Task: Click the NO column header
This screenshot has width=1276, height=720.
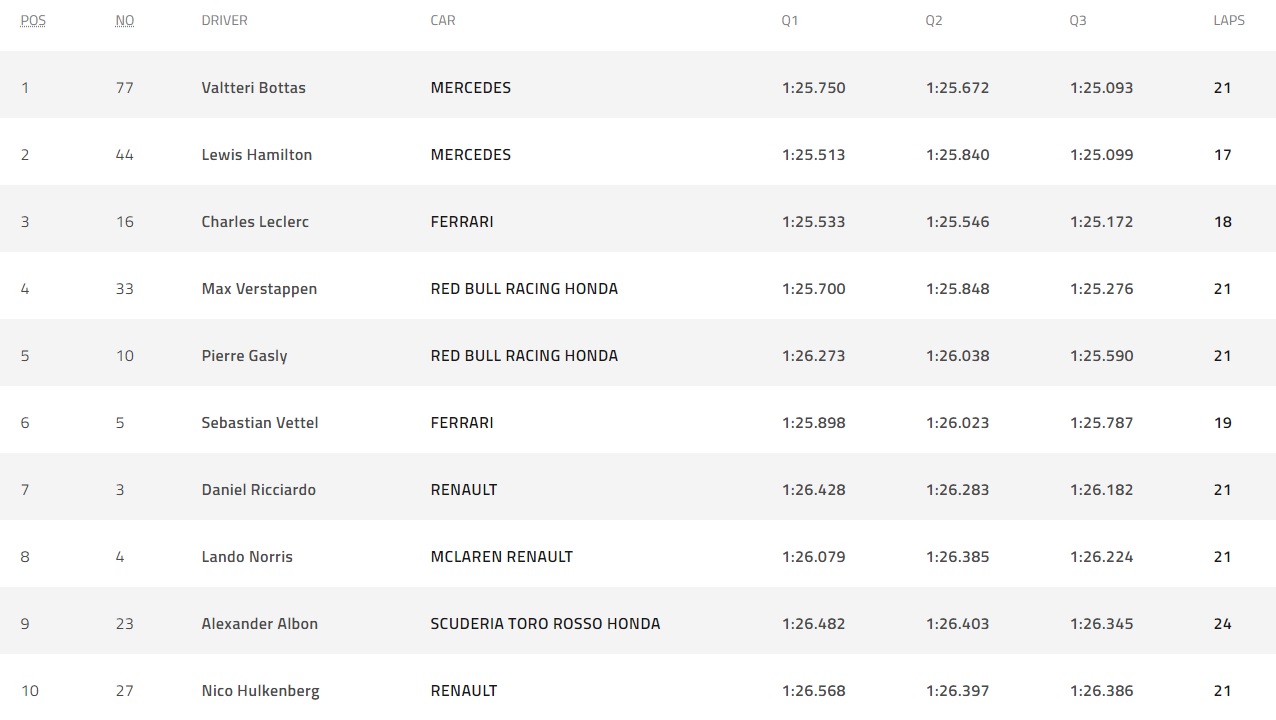Action: [125, 20]
